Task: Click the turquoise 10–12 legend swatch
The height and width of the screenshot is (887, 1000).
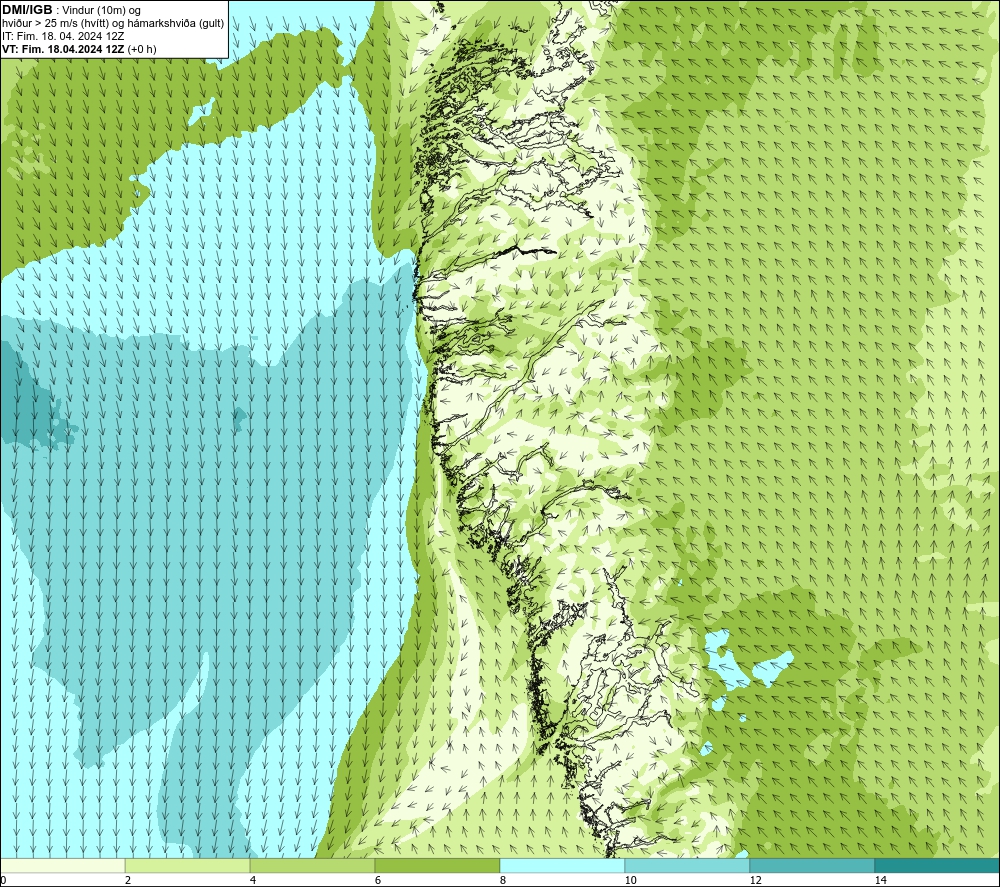Action: pos(688,866)
